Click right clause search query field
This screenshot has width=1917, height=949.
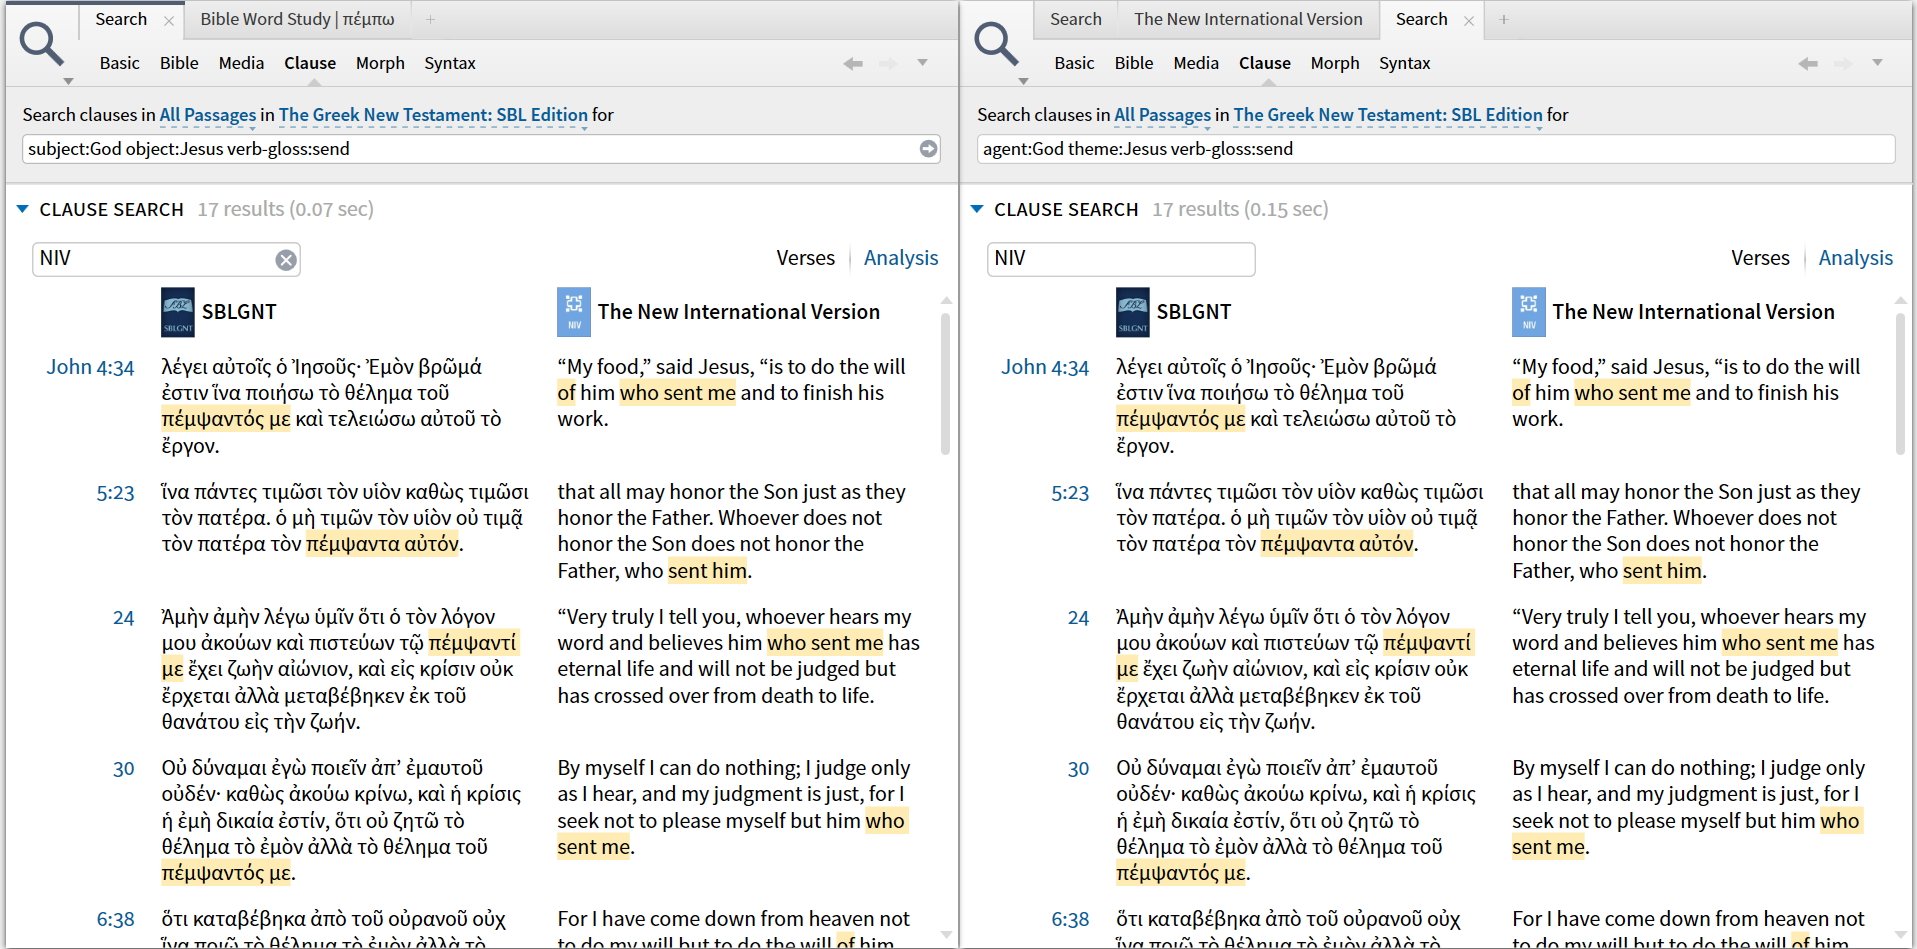[x=1435, y=149]
